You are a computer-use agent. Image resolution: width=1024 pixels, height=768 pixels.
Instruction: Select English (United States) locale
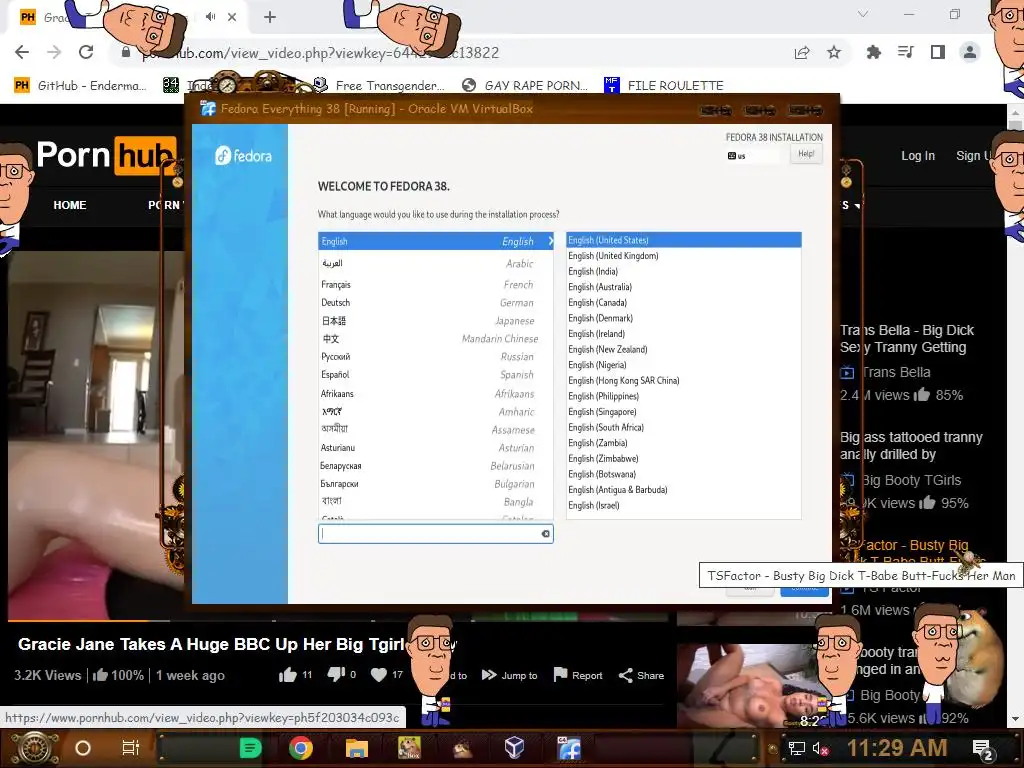684,240
